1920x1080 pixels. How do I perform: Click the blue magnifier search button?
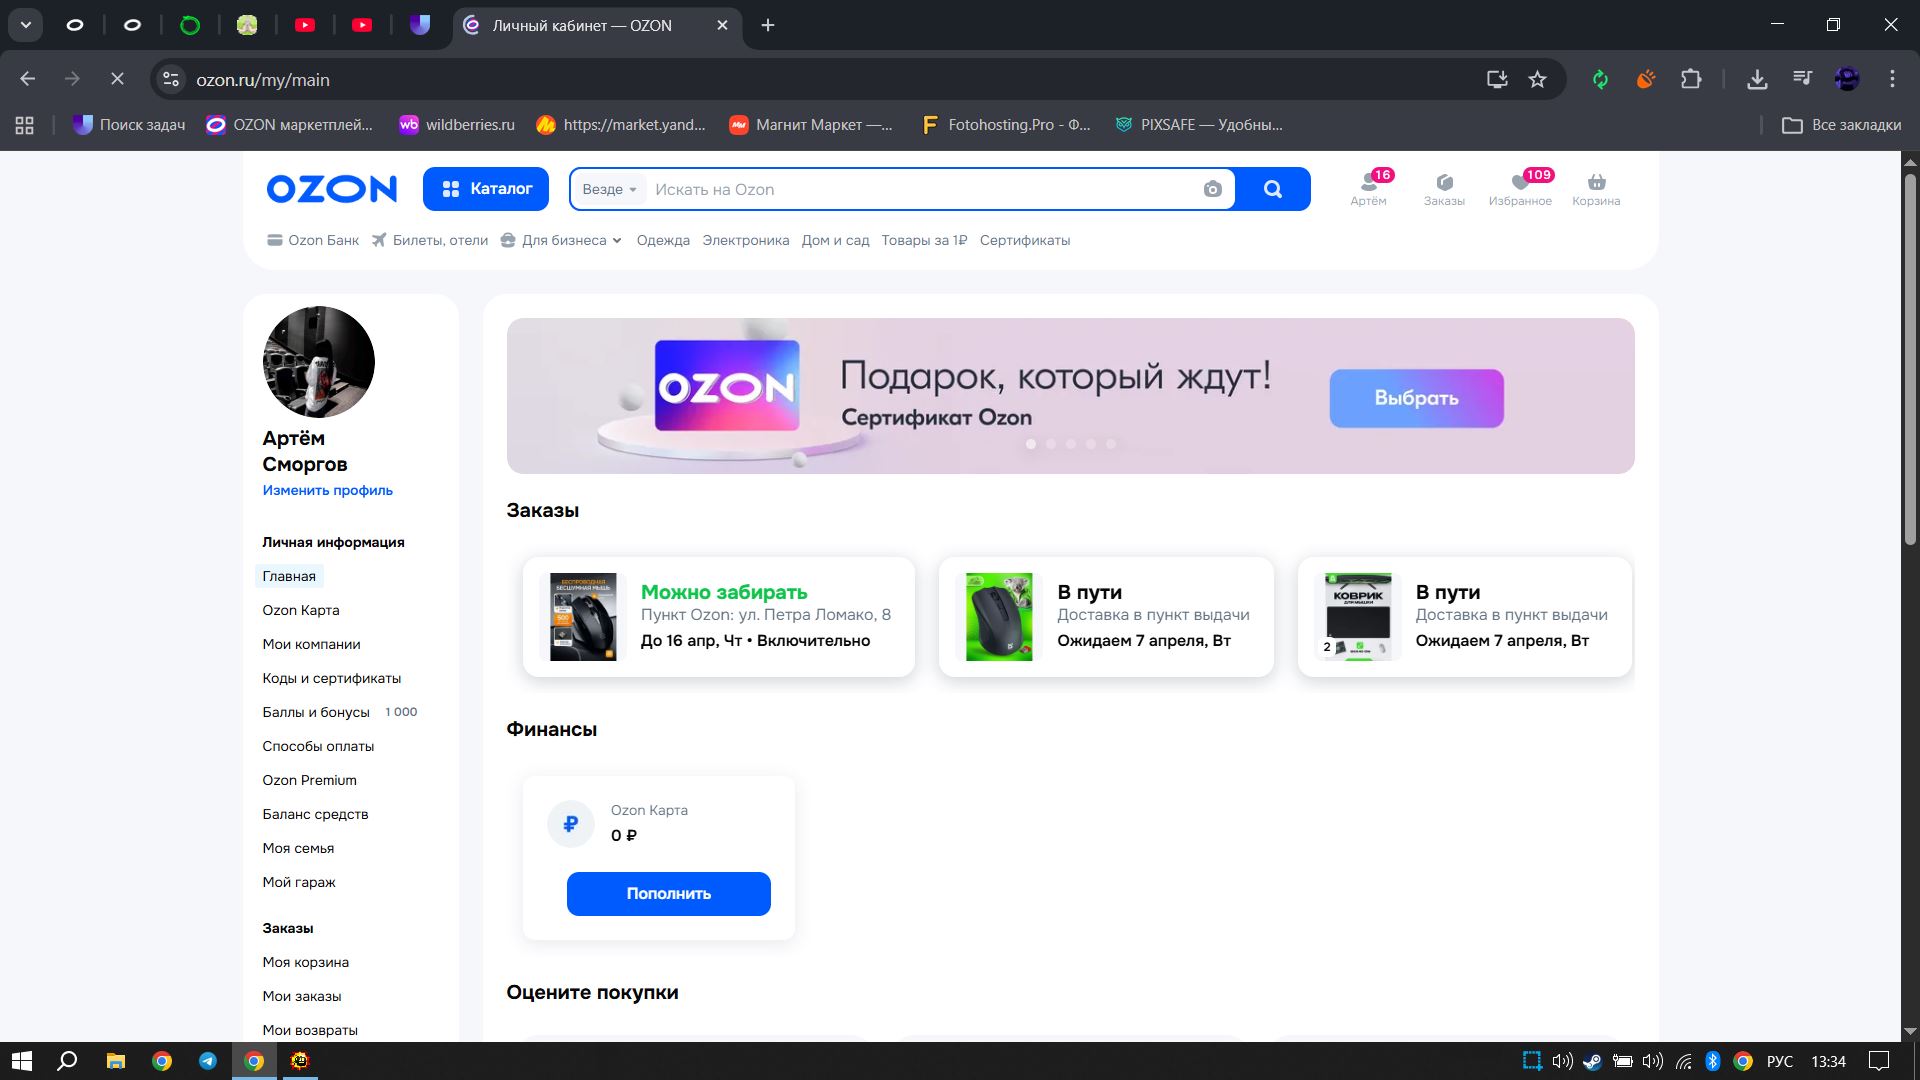(x=1272, y=190)
